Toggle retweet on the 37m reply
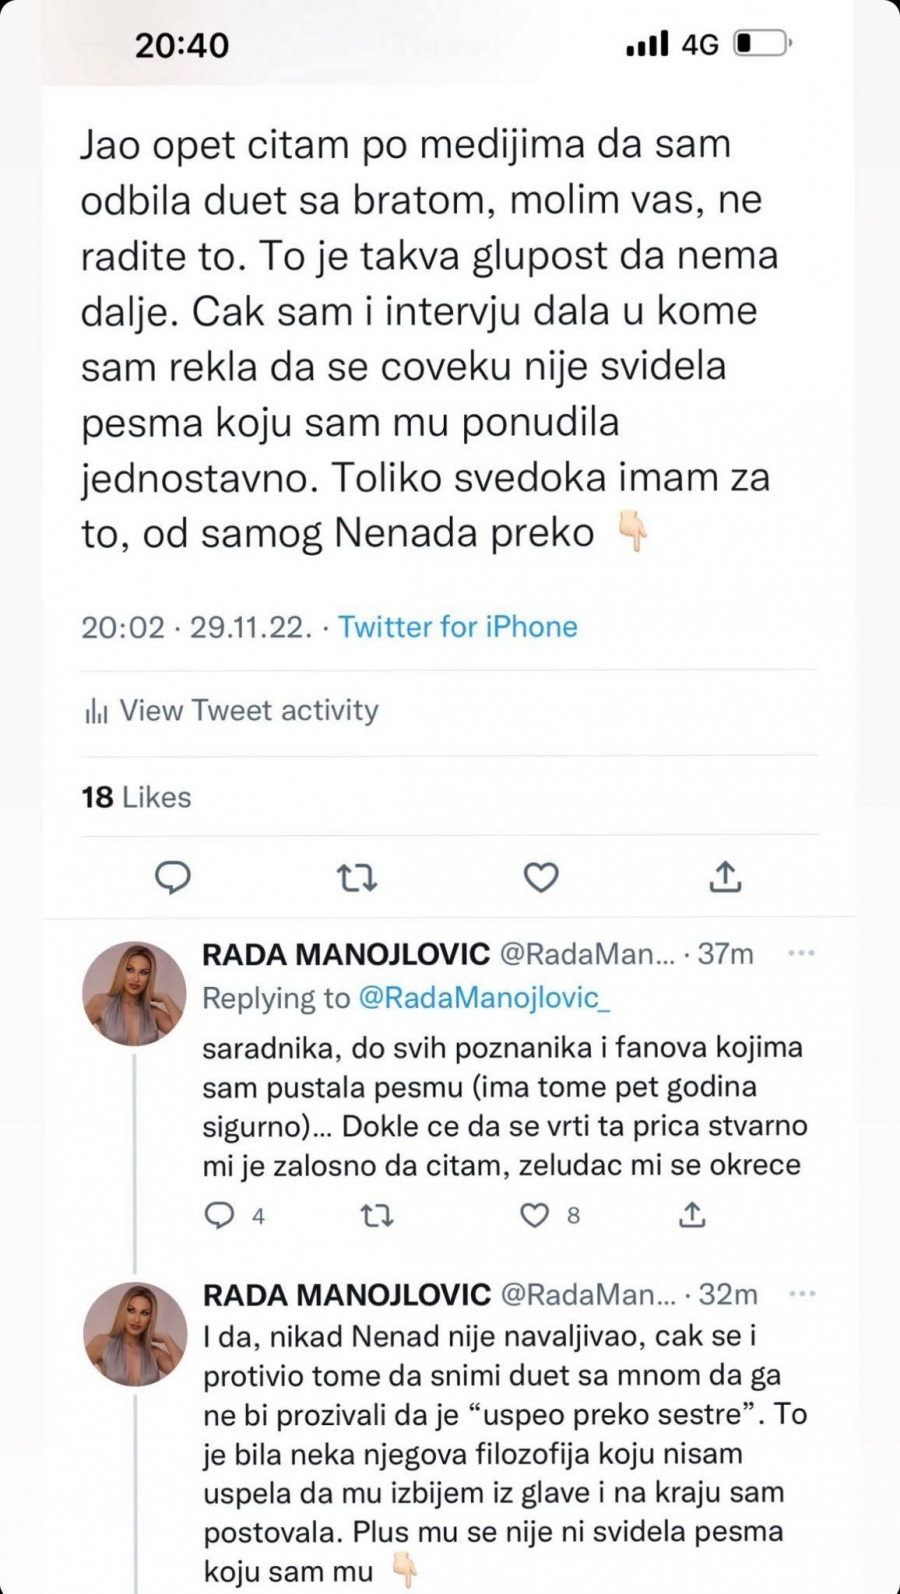The image size is (900, 1594). [377, 1215]
